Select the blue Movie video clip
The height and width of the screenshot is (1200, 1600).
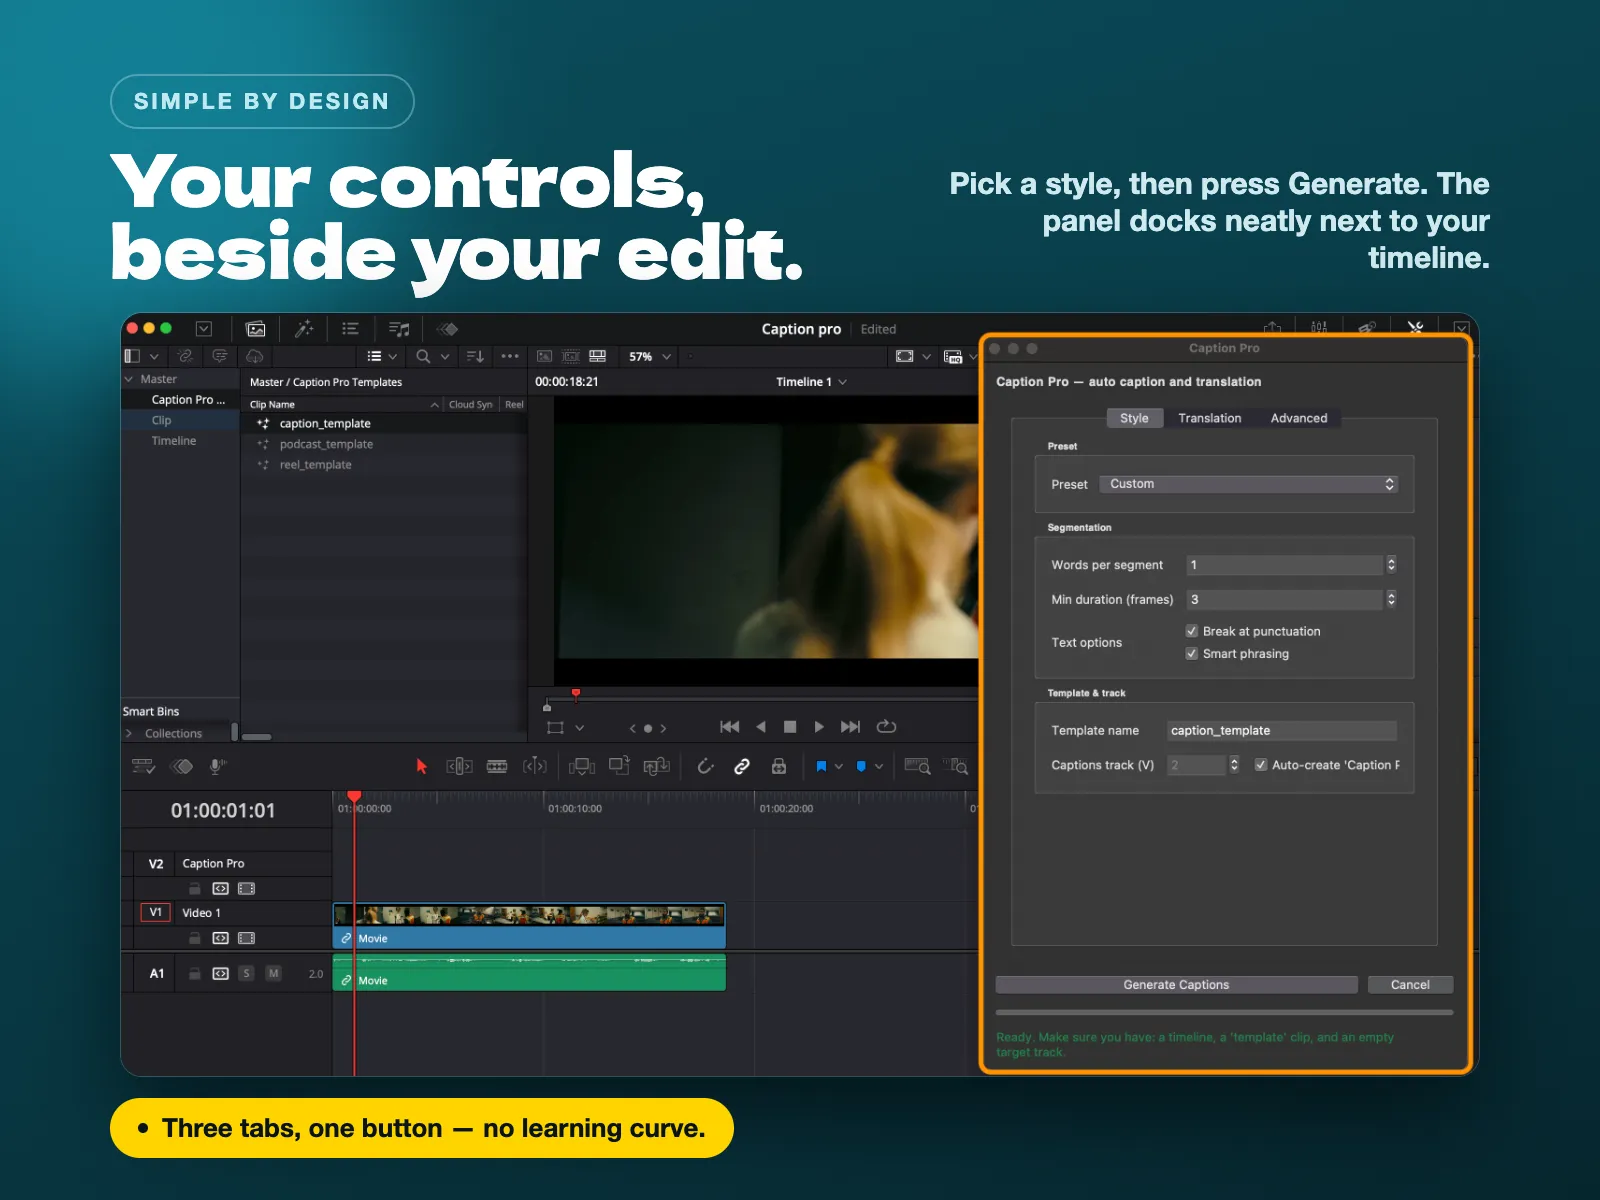(x=529, y=926)
